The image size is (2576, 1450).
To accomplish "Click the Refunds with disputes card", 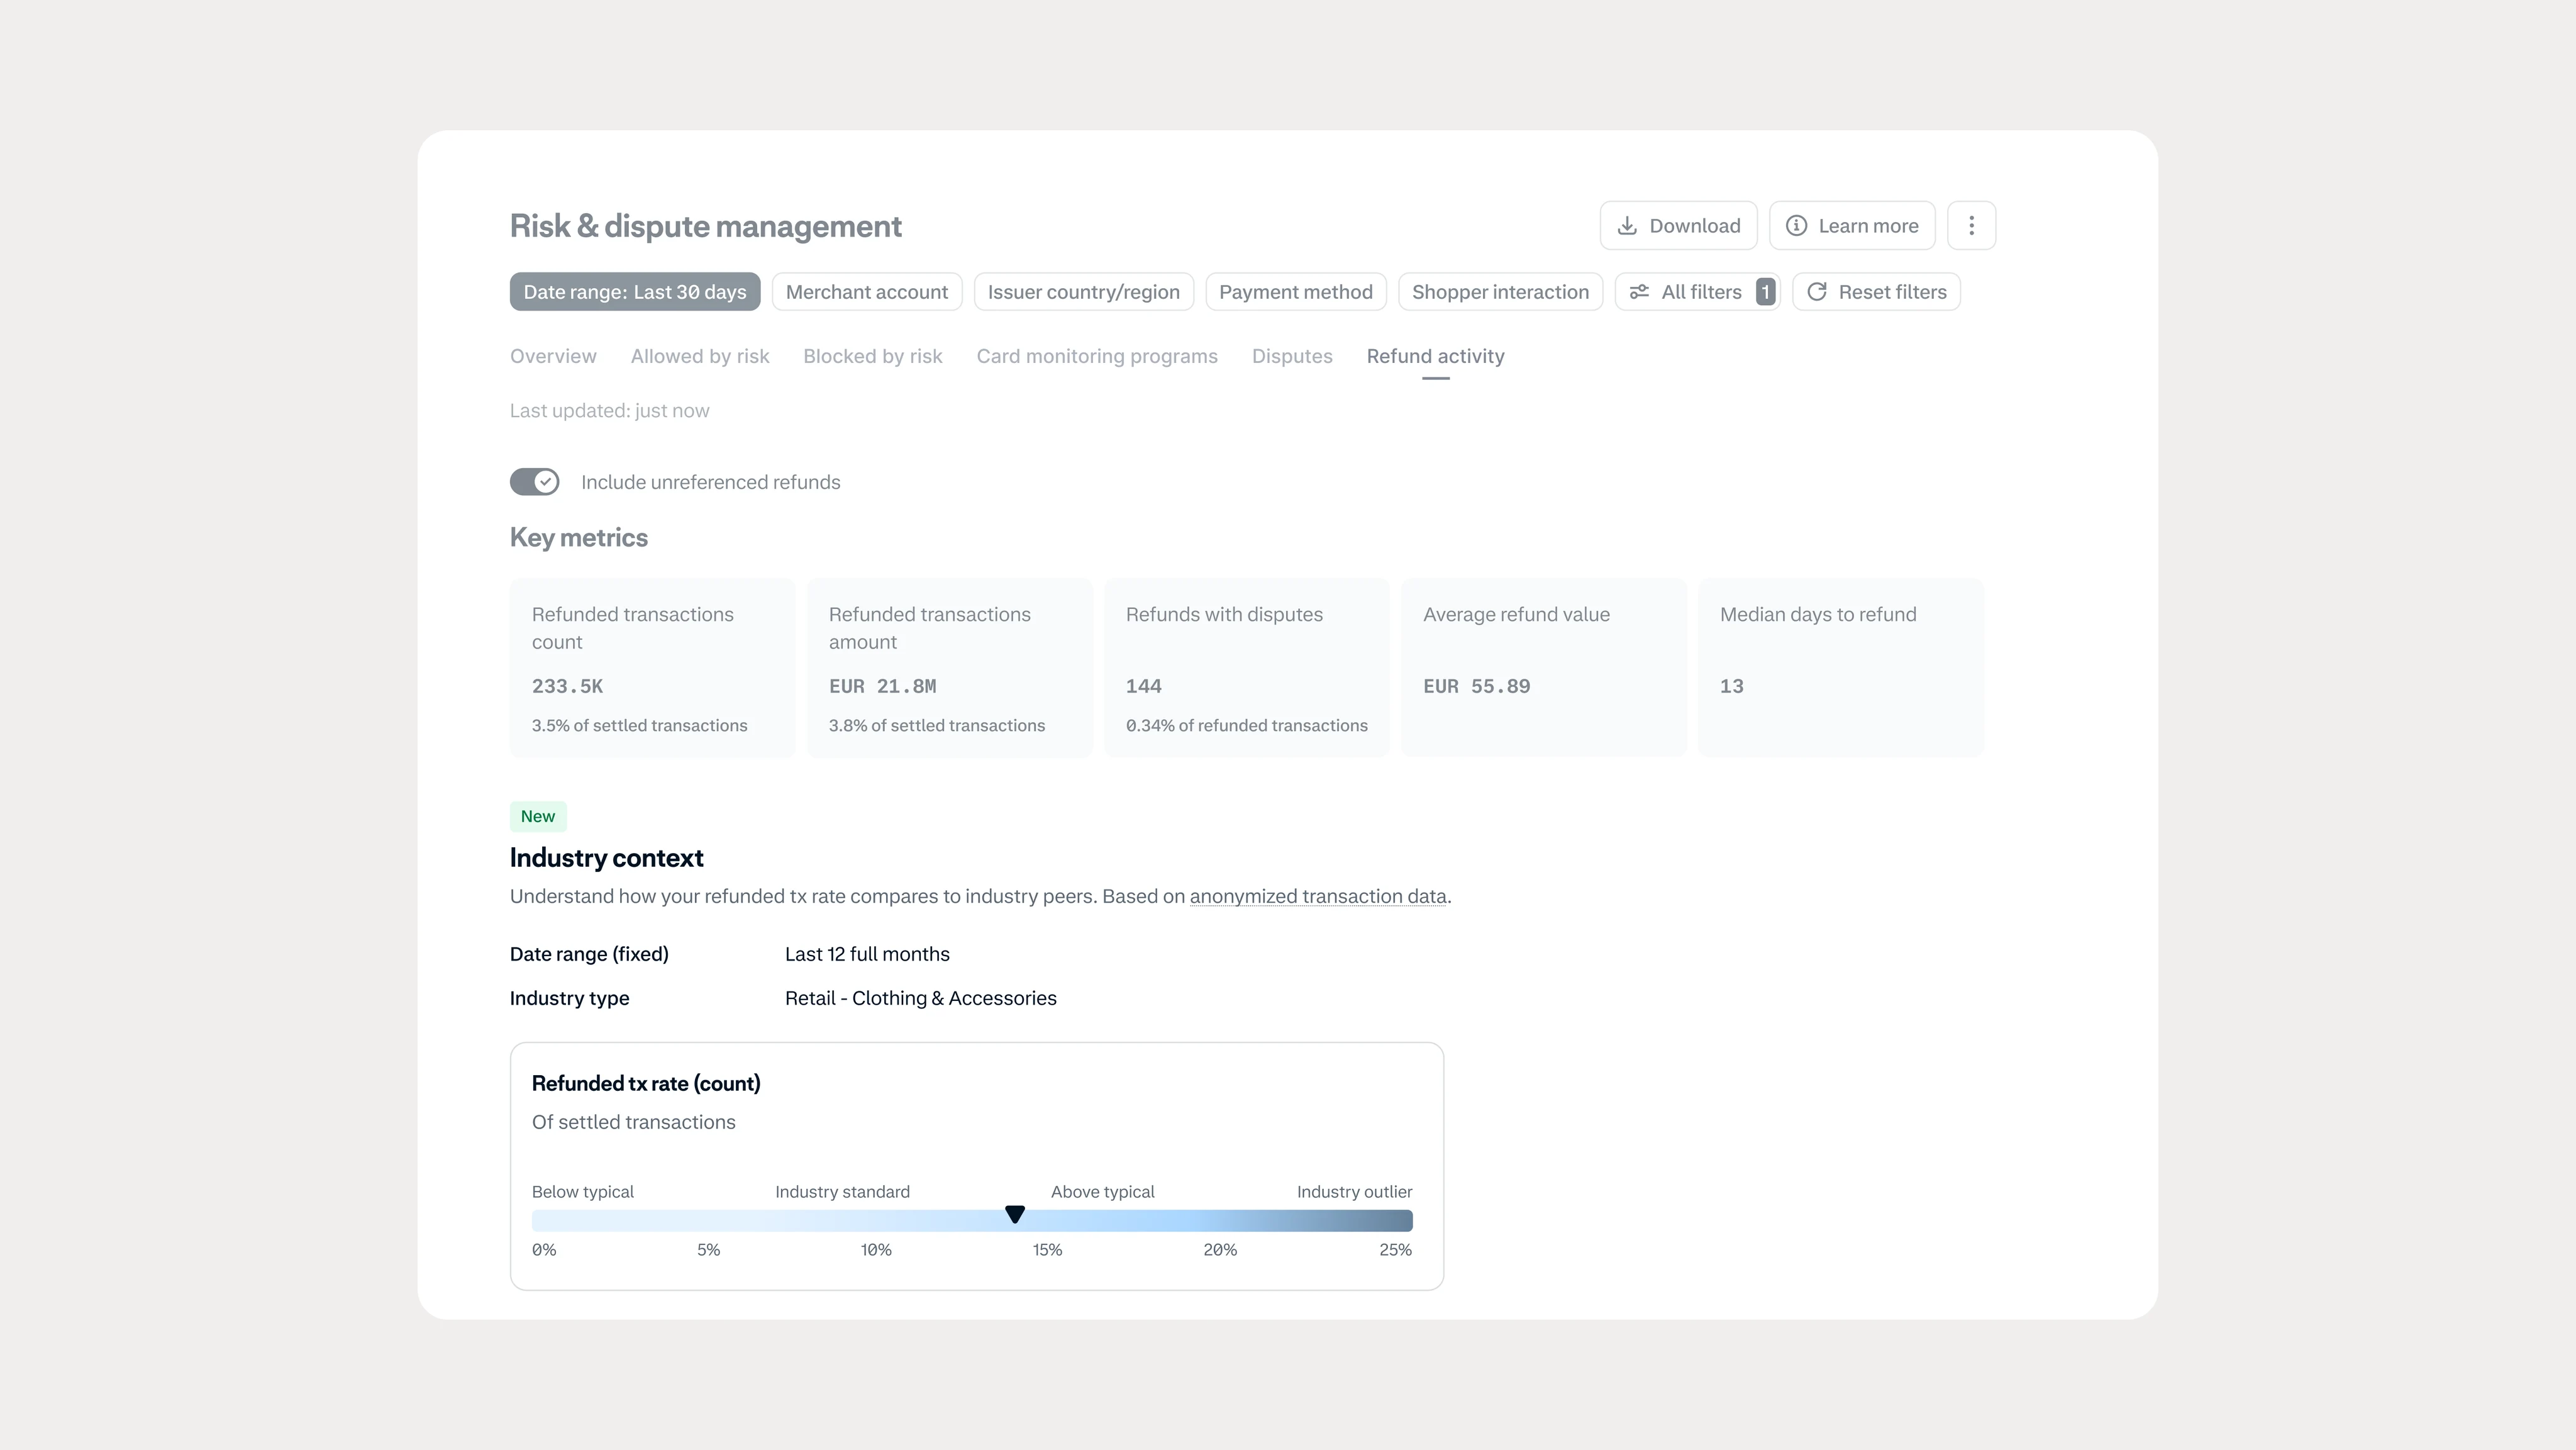I will 1247,667.
